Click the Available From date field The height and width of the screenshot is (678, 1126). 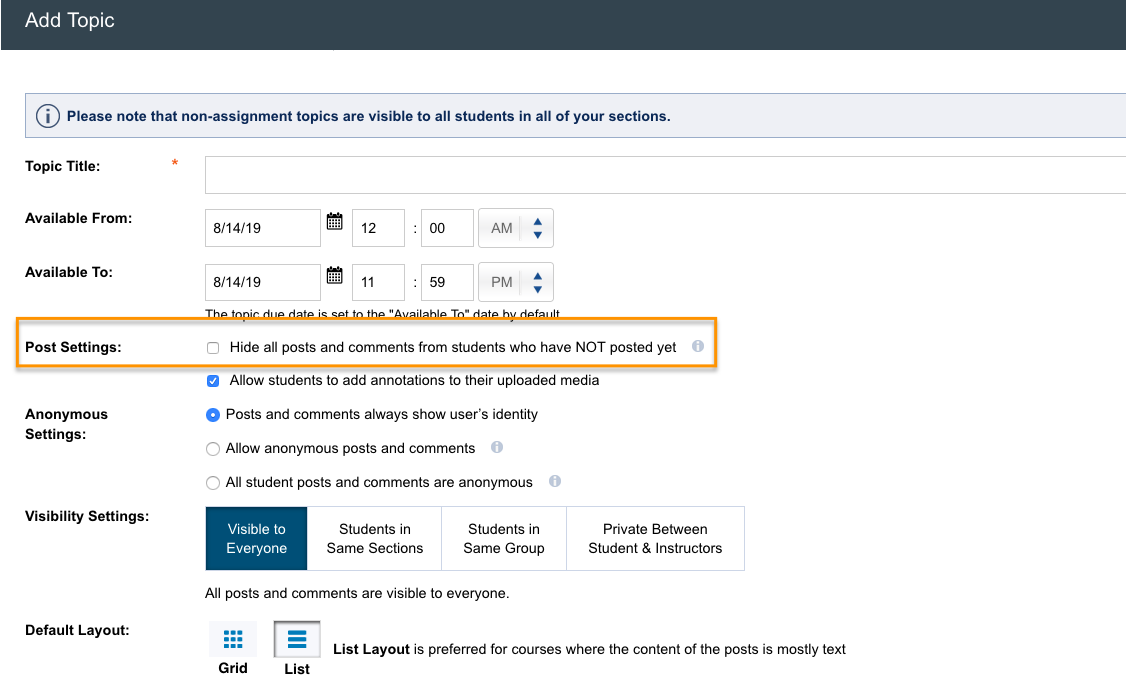click(x=262, y=228)
